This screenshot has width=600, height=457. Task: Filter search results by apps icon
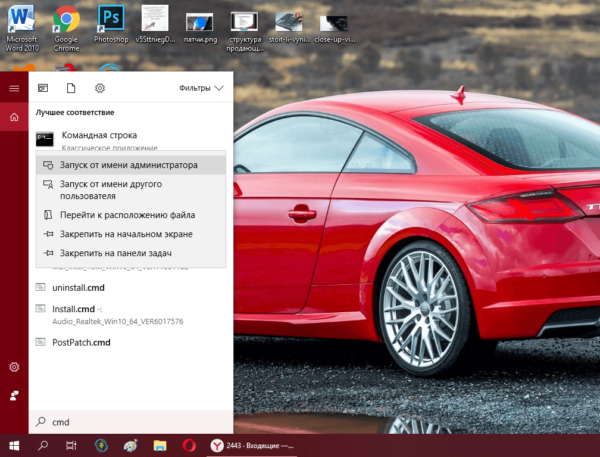coord(43,88)
